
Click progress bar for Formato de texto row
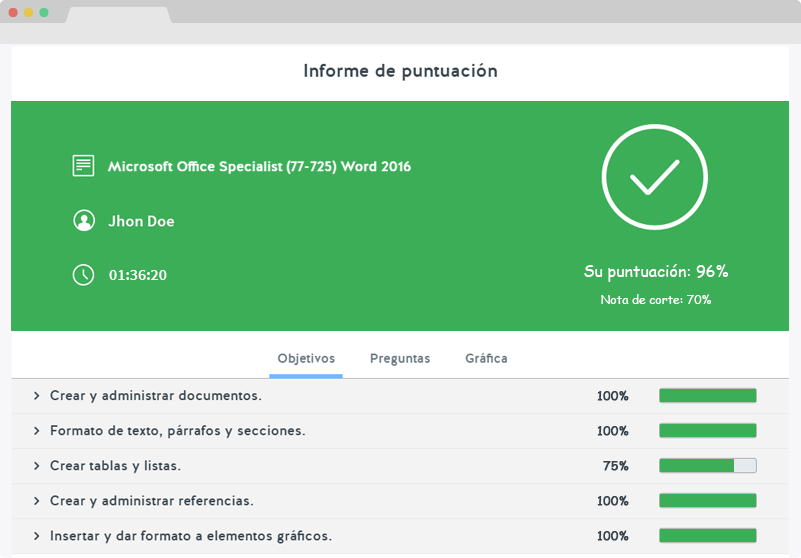(708, 431)
